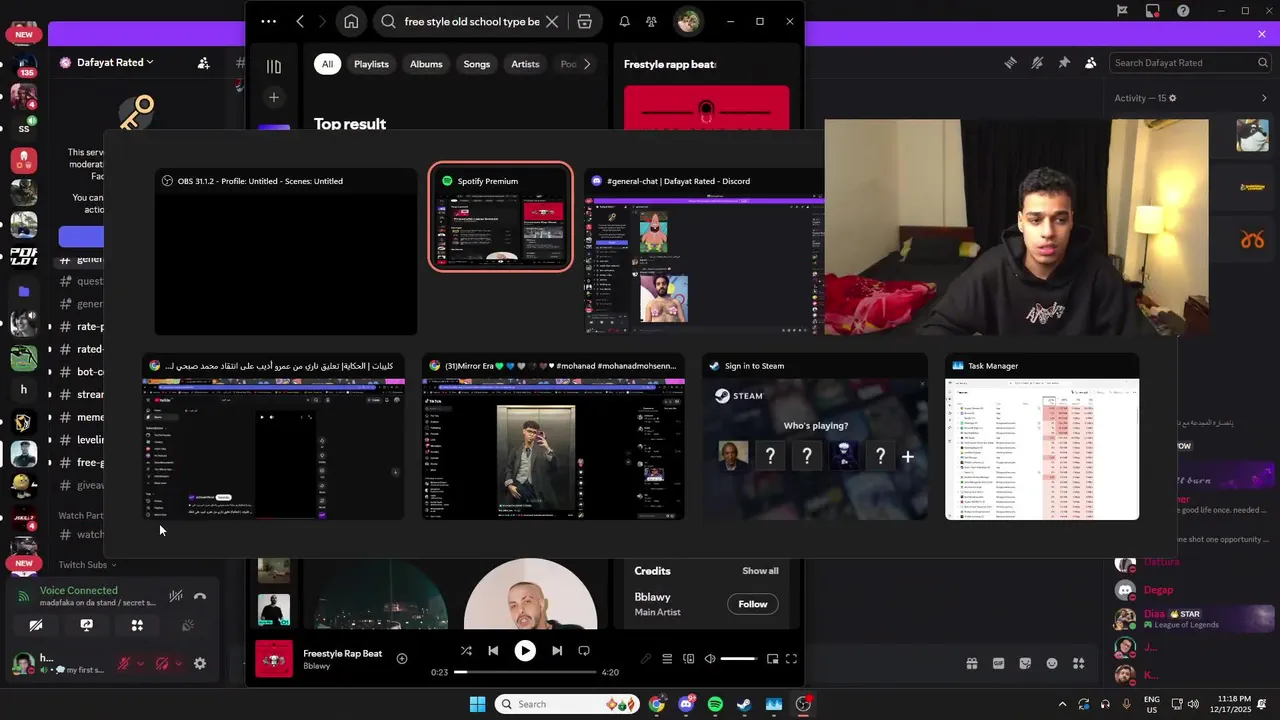Mute Spotify with the speaker icon
This screenshot has width=1280, height=720.
[x=710, y=659]
